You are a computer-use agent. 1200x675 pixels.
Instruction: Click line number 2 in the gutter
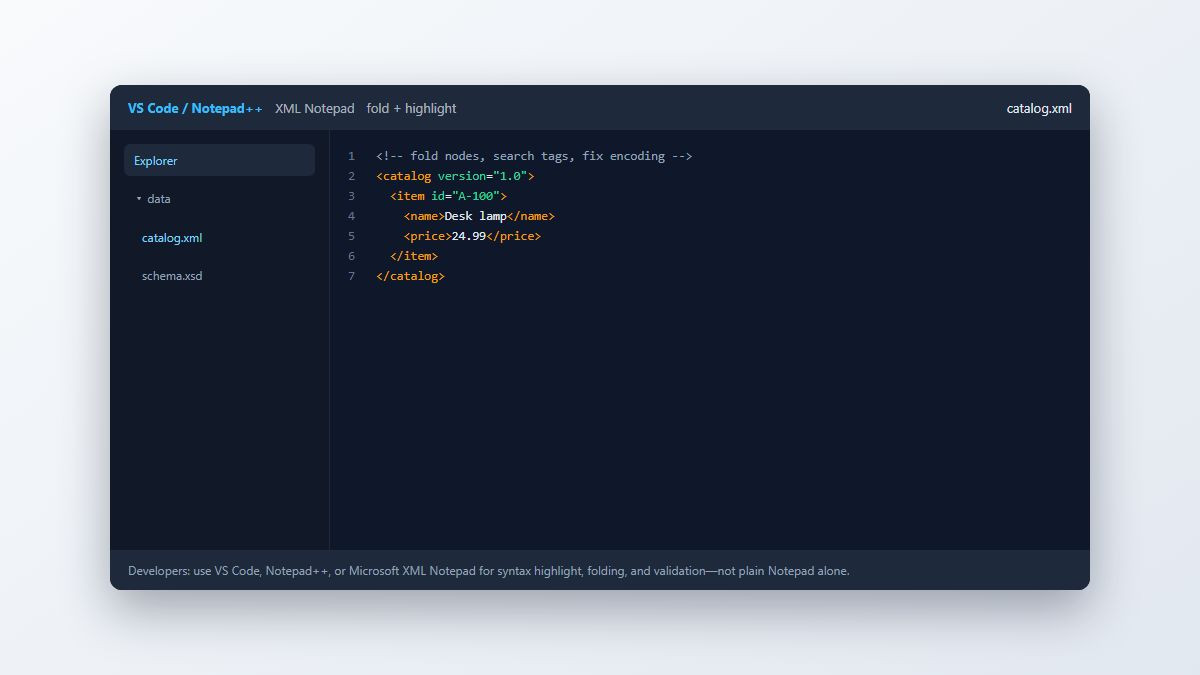pos(351,176)
